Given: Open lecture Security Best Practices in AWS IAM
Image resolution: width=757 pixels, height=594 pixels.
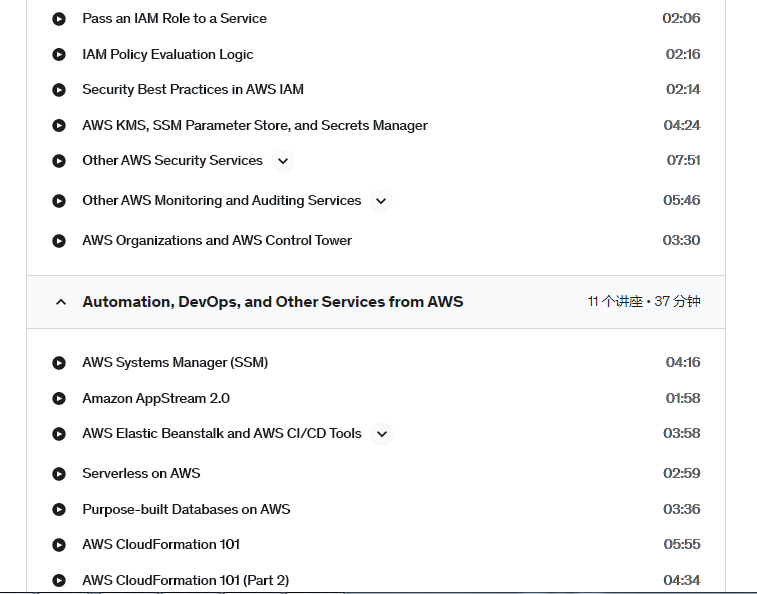Looking at the screenshot, I should [x=193, y=89].
